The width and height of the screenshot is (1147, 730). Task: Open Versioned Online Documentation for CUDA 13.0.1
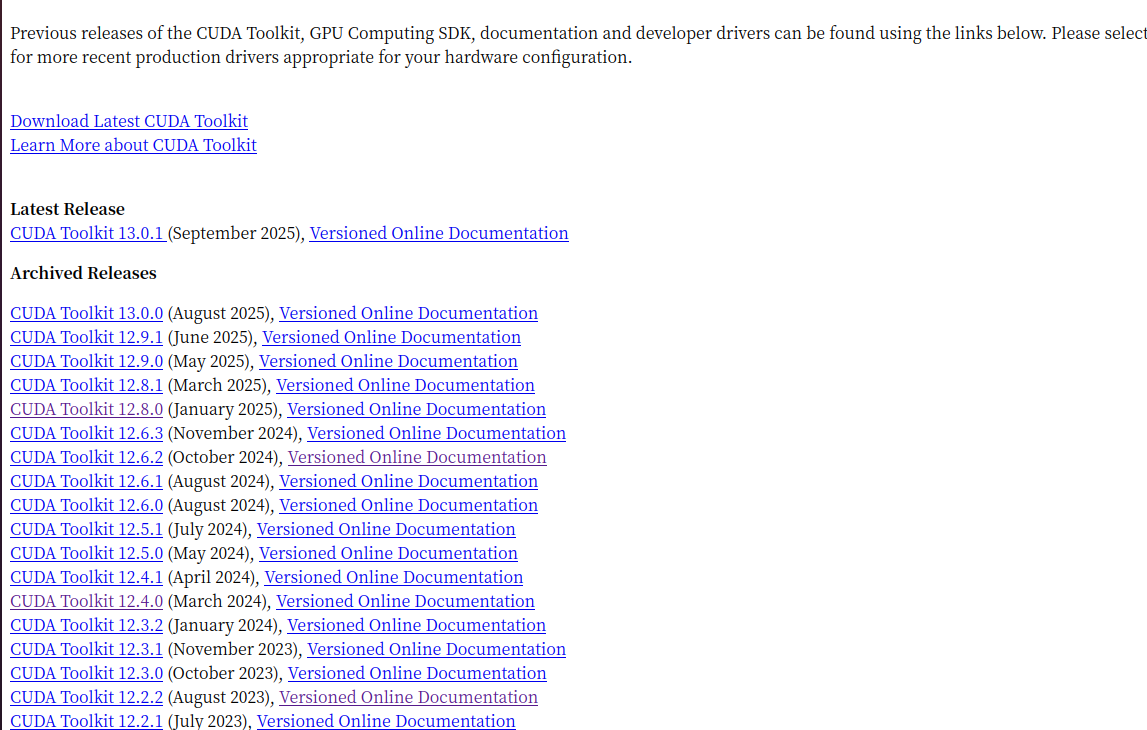439,233
